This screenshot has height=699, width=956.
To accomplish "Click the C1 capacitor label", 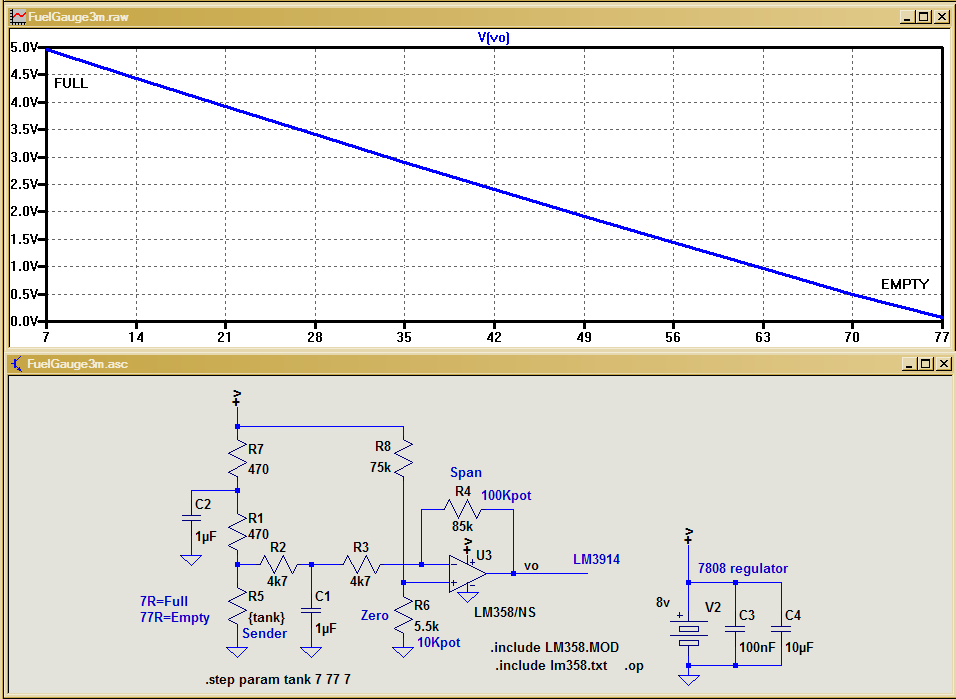I will tap(323, 596).
